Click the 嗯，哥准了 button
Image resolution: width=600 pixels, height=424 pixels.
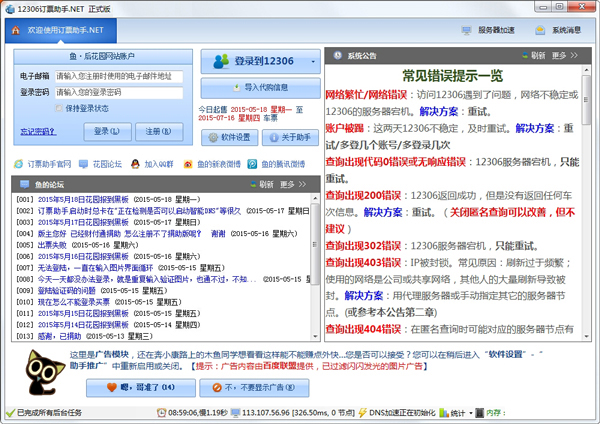pos(141,388)
